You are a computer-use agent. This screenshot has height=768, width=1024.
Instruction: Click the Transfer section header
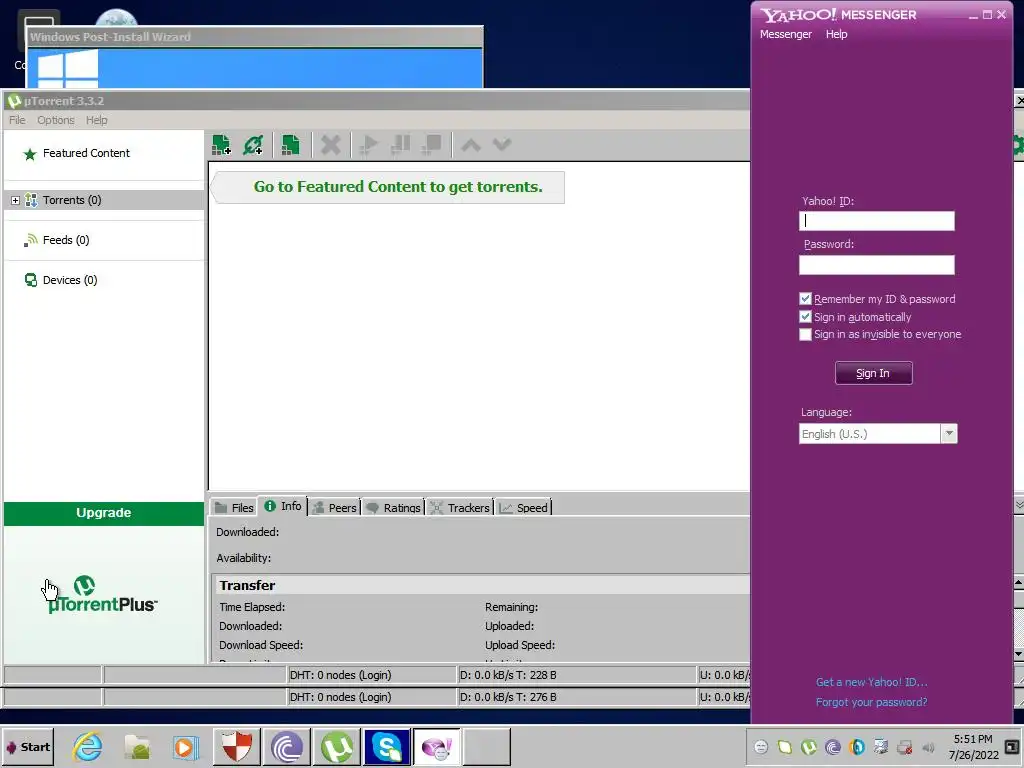point(481,585)
